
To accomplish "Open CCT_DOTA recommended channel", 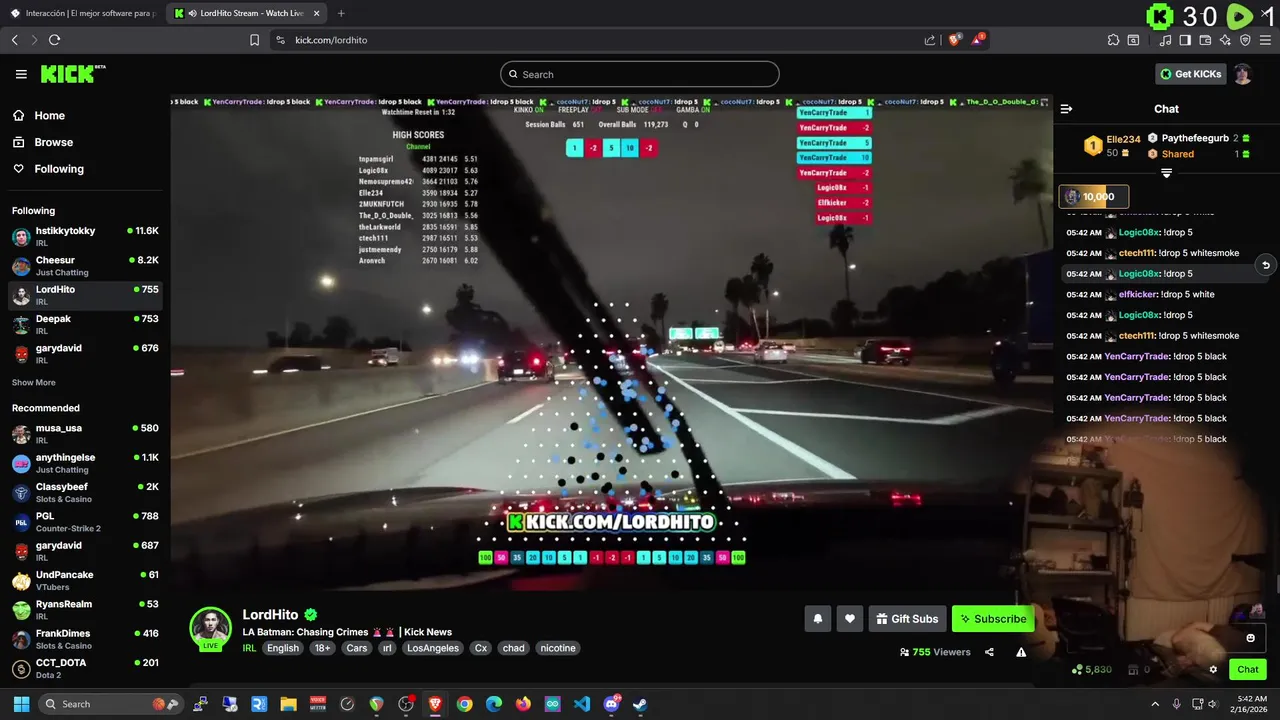I will 85,668.
